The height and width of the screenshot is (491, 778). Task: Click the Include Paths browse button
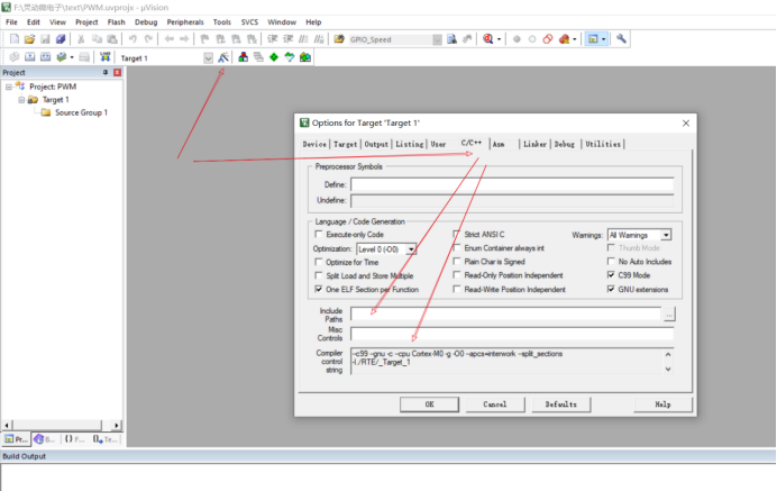tap(668, 314)
